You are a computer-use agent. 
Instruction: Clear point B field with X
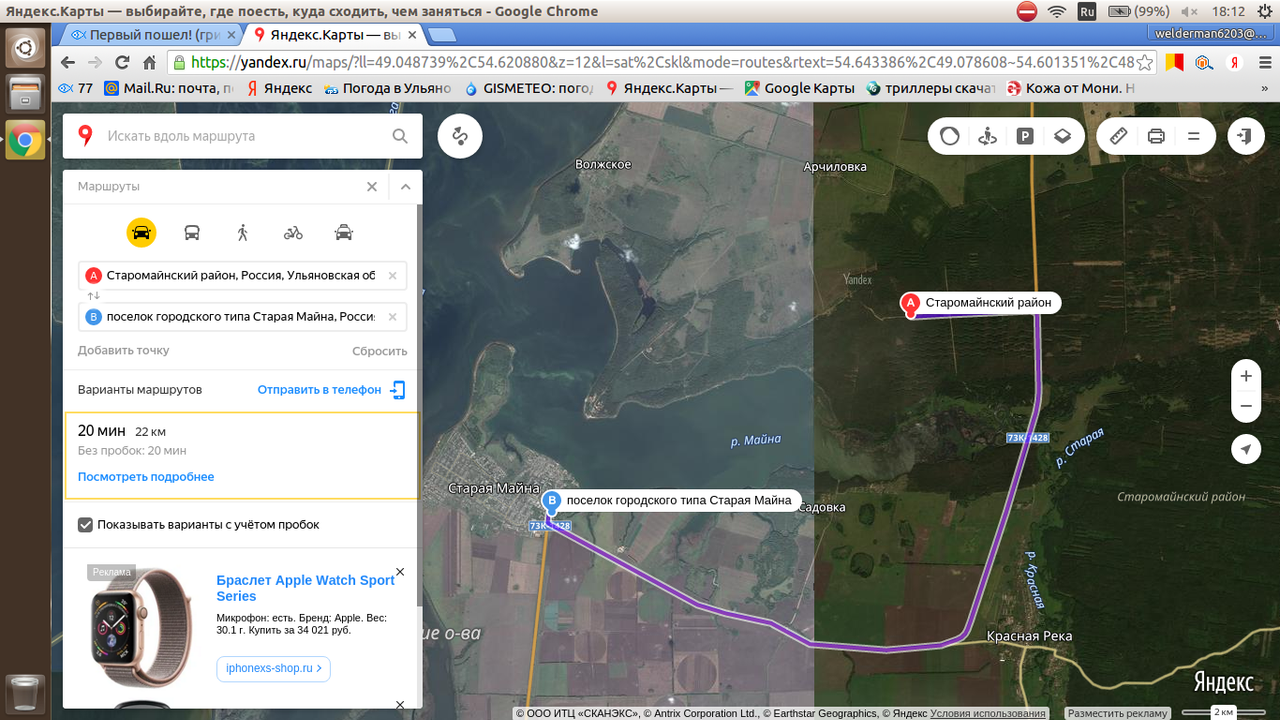click(392, 317)
